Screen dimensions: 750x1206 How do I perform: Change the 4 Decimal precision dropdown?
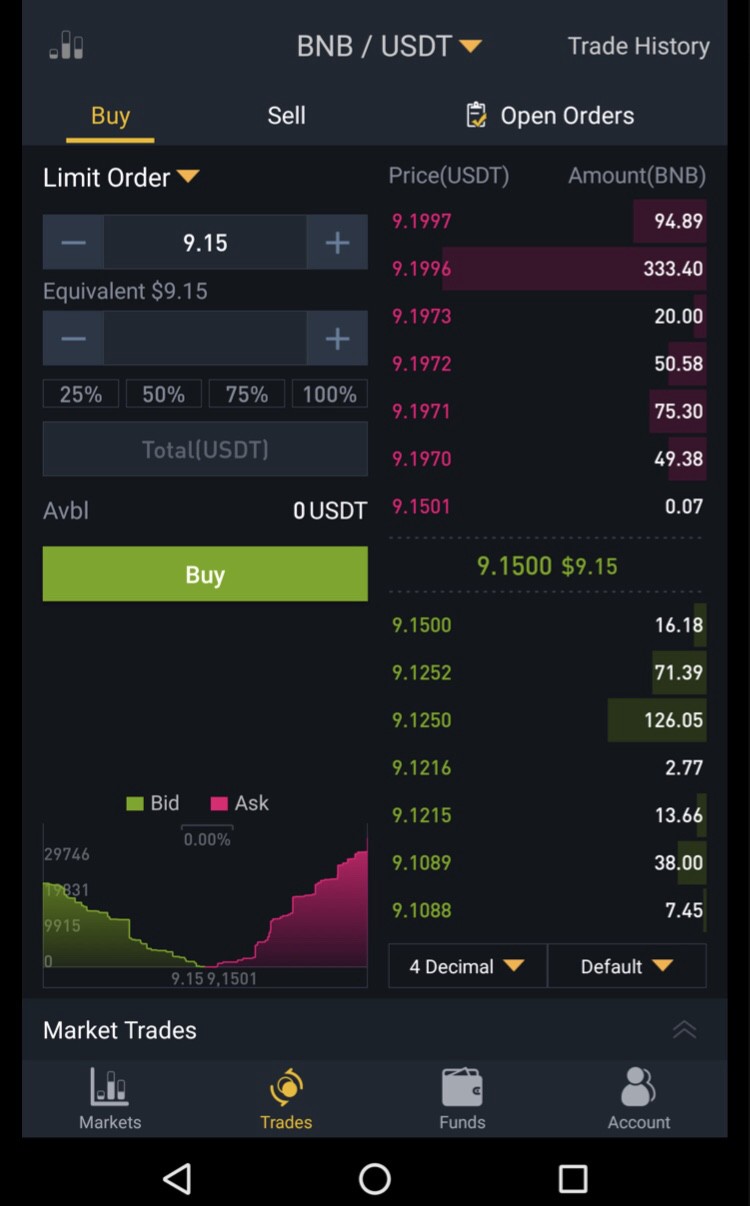click(x=467, y=966)
